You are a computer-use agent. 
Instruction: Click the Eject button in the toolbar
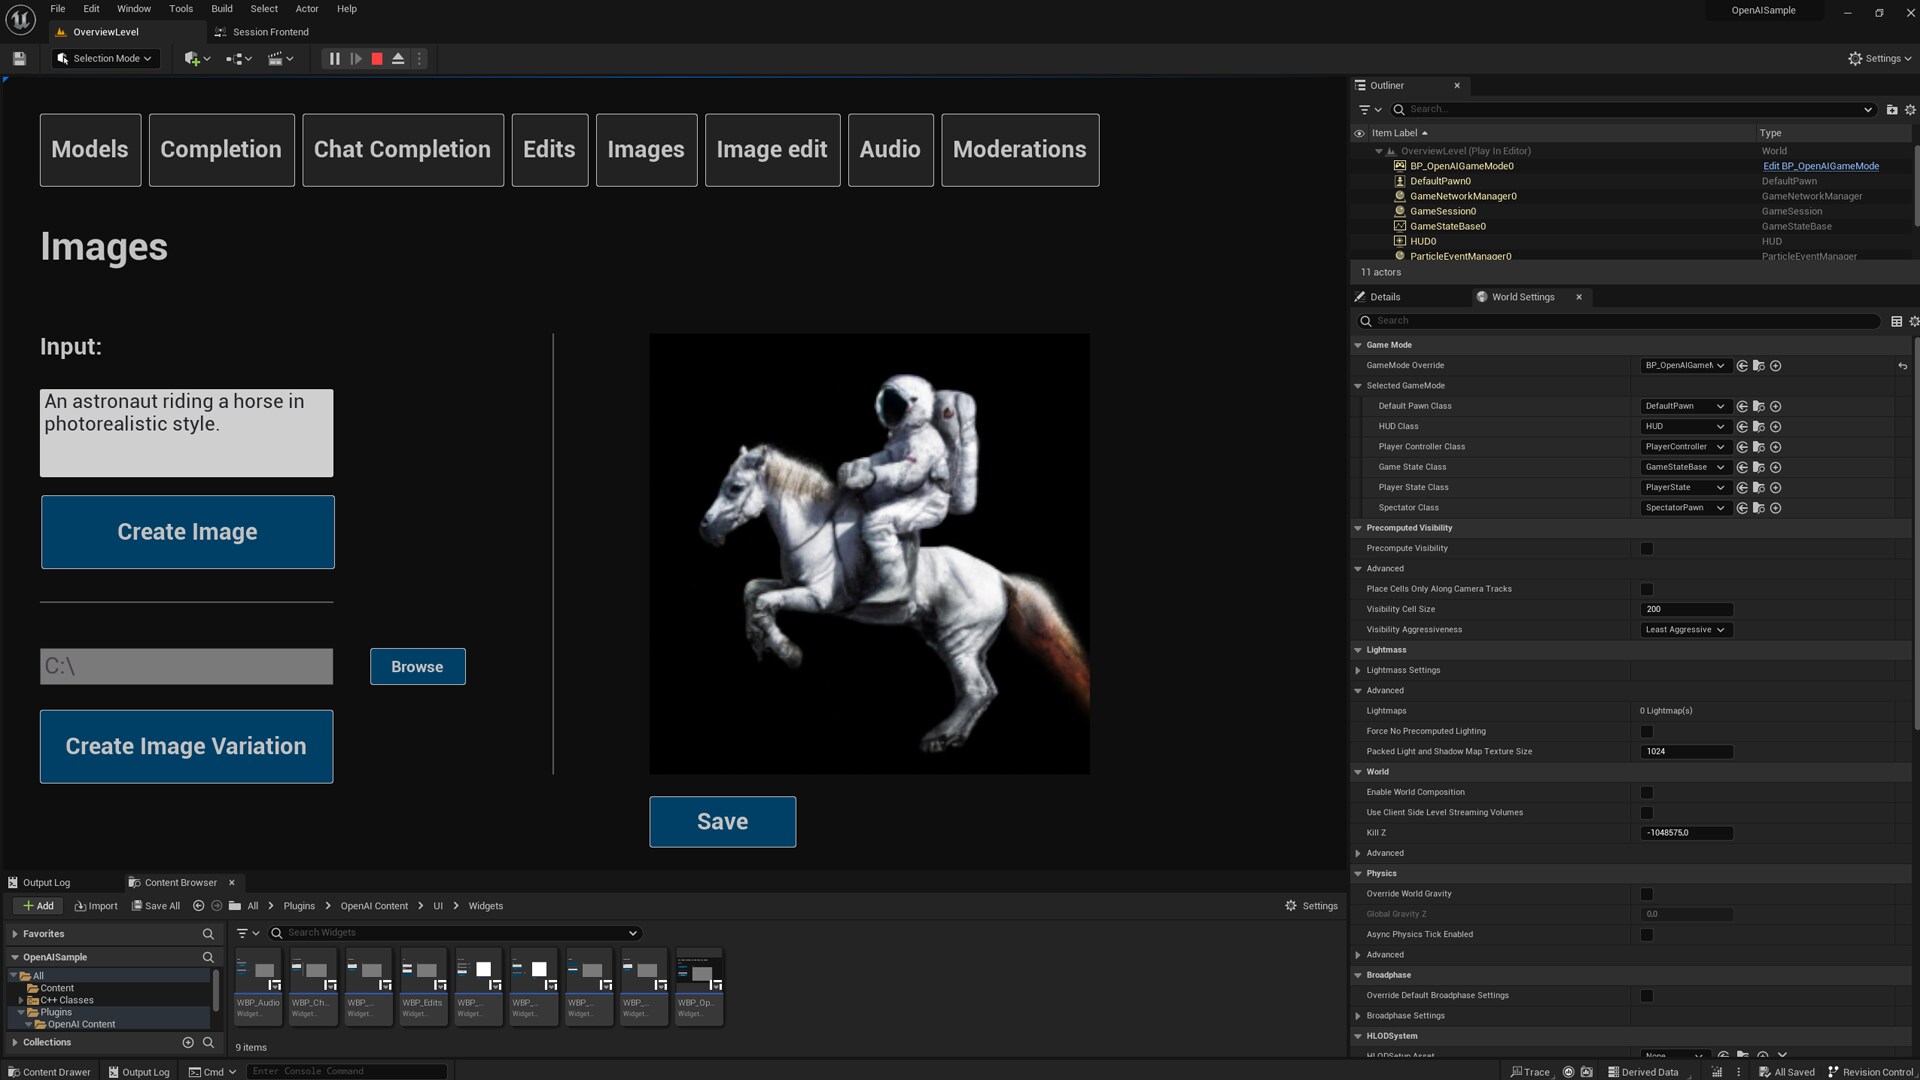[398, 58]
